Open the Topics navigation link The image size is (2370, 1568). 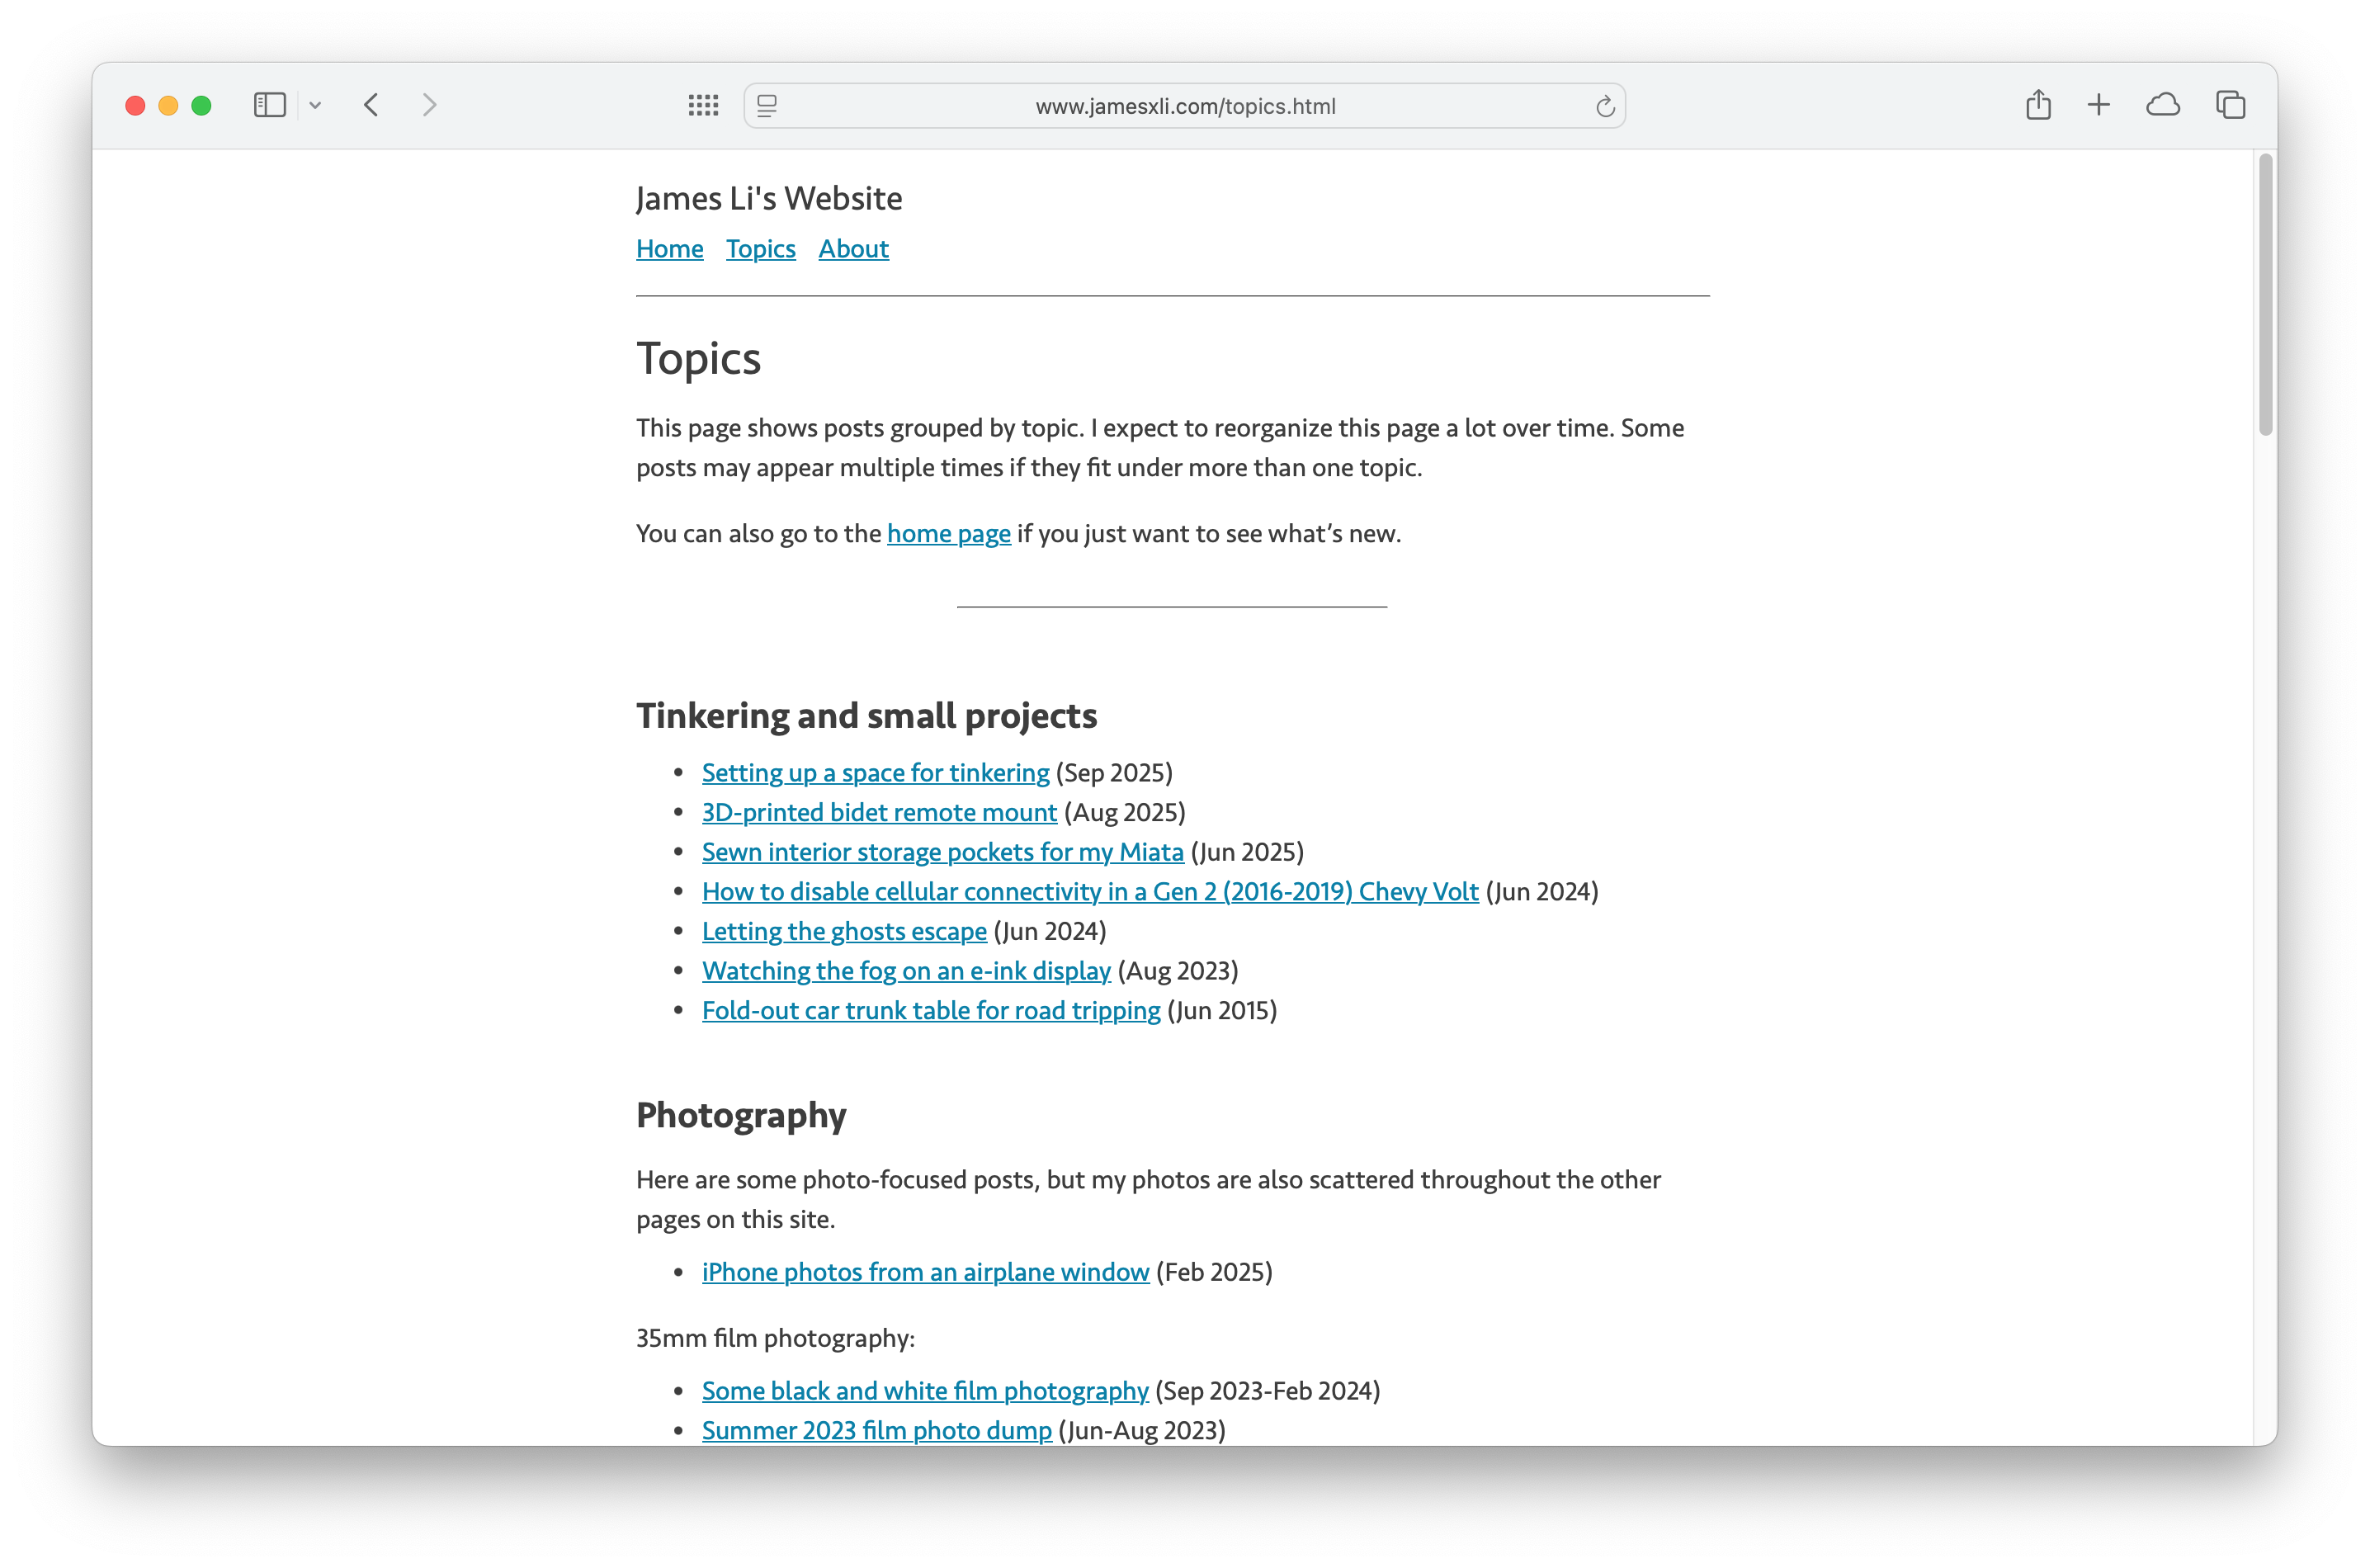click(760, 249)
